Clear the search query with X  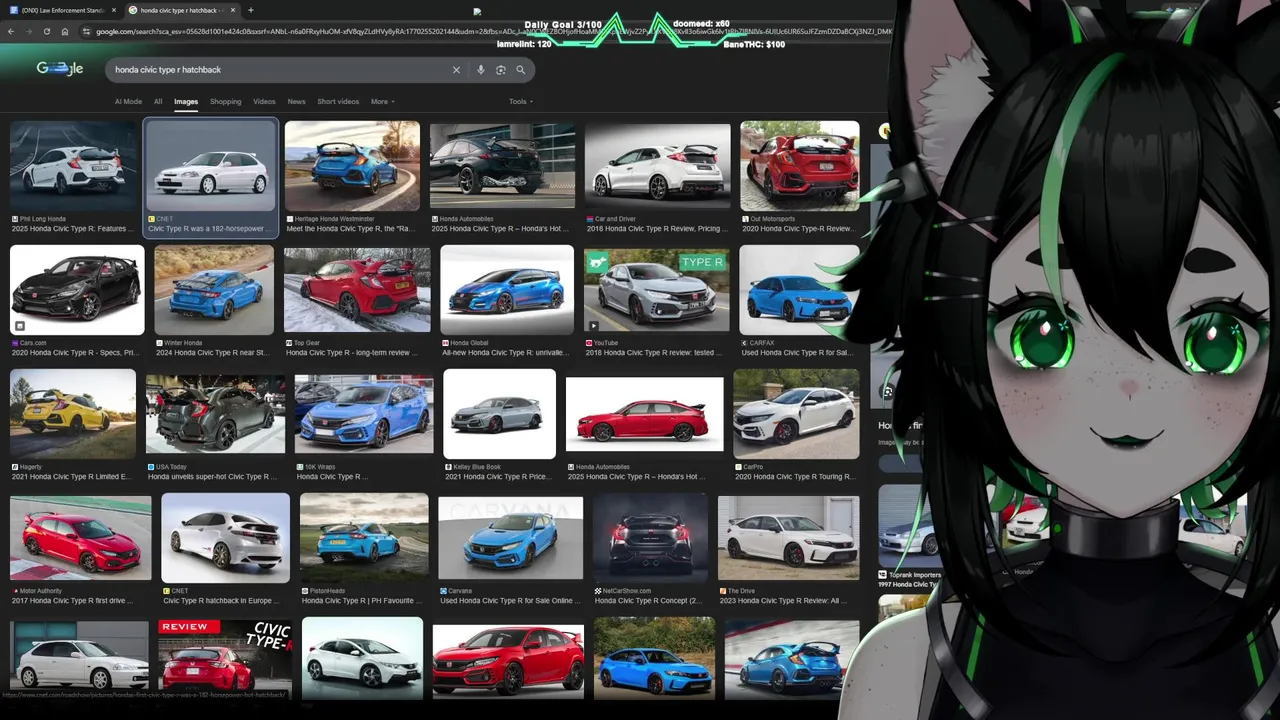pyautogui.click(x=456, y=70)
